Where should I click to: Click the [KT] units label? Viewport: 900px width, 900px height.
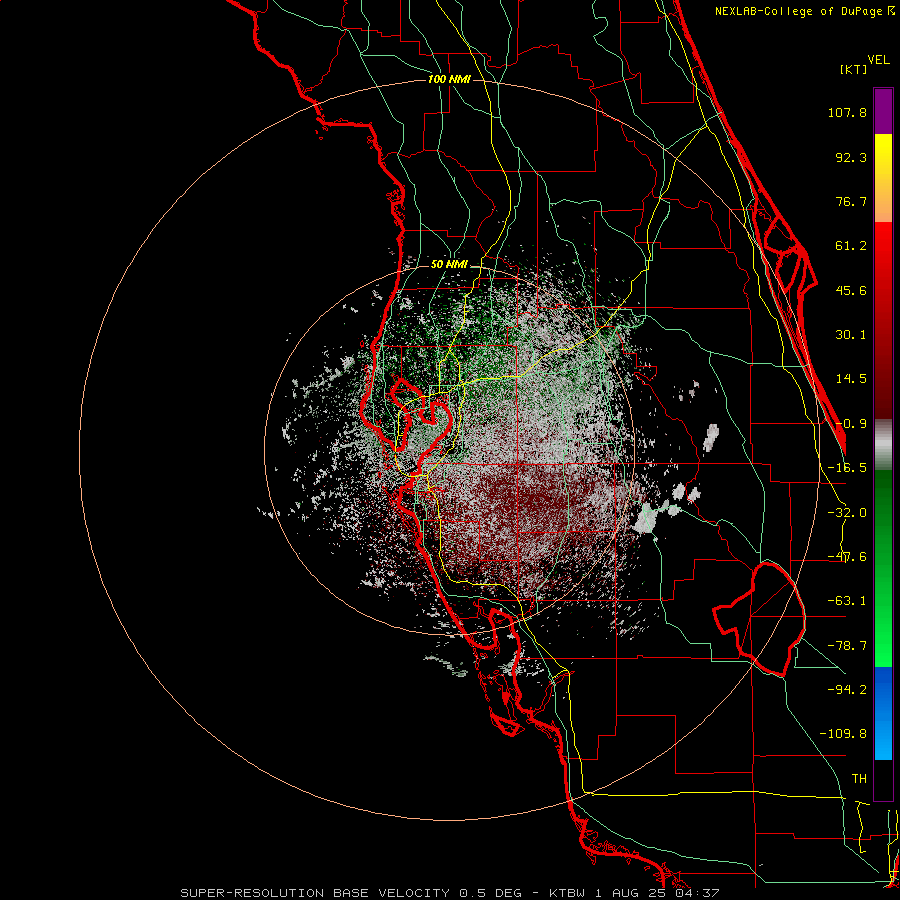[x=853, y=69]
